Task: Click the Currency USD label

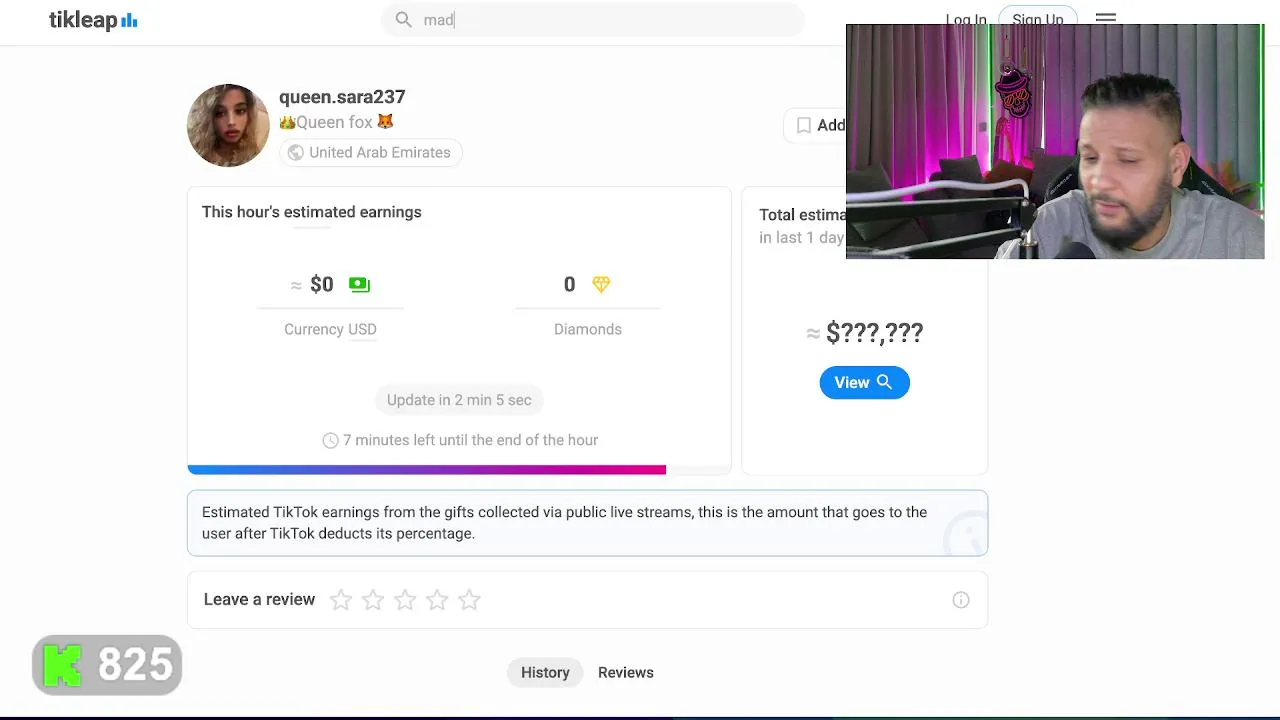Action: tap(330, 329)
